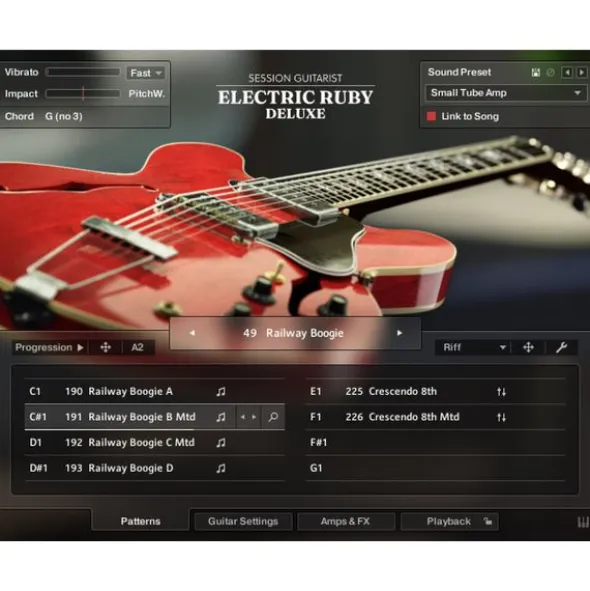Adjust the Impact slider

coord(83,94)
